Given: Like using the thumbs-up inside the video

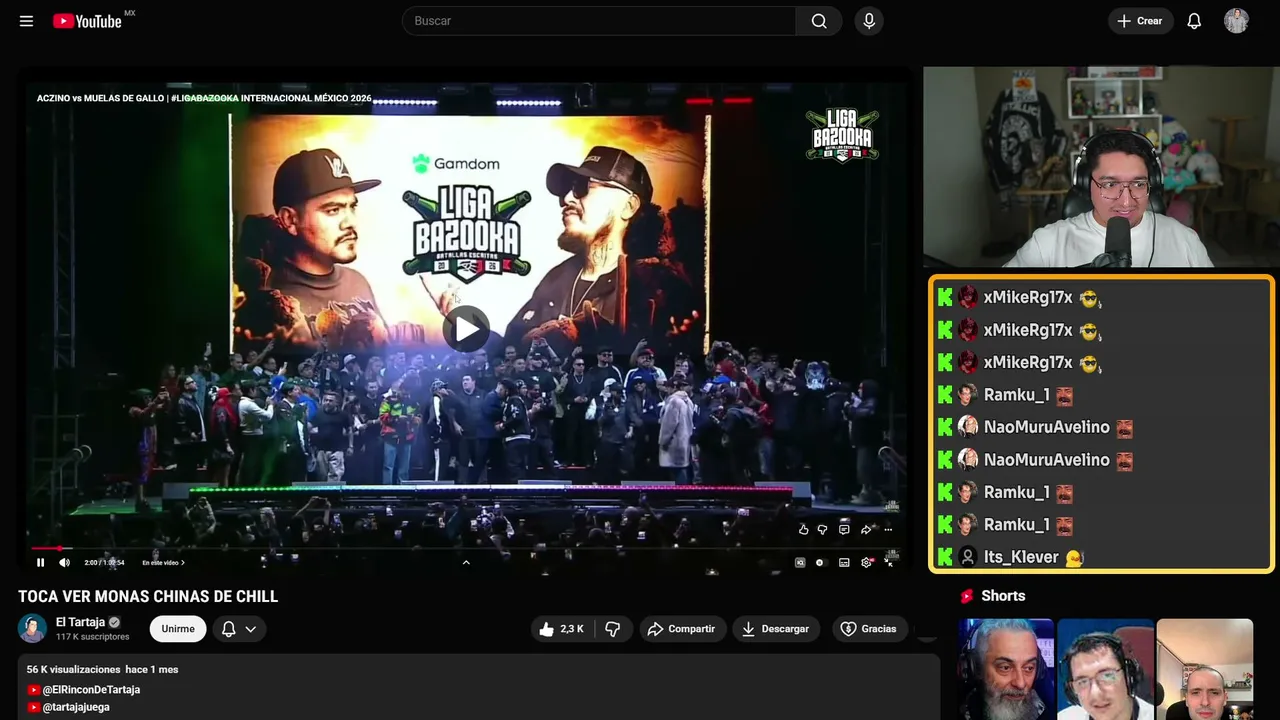Looking at the screenshot, I should 803,529.
